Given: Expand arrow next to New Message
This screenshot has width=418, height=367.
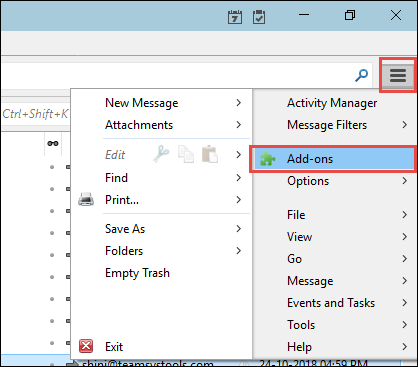Looking at the screenshot, I should click(x=238, y=103).
